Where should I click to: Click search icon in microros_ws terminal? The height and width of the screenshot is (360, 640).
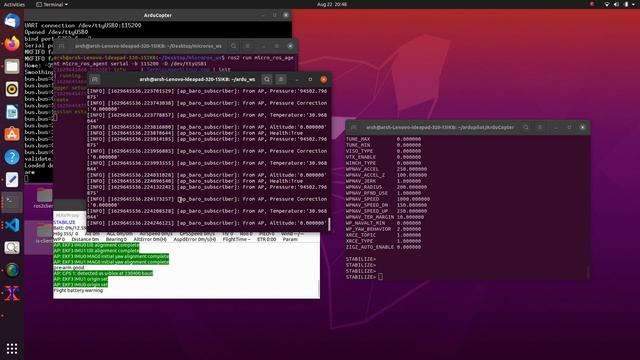point(233,46)
